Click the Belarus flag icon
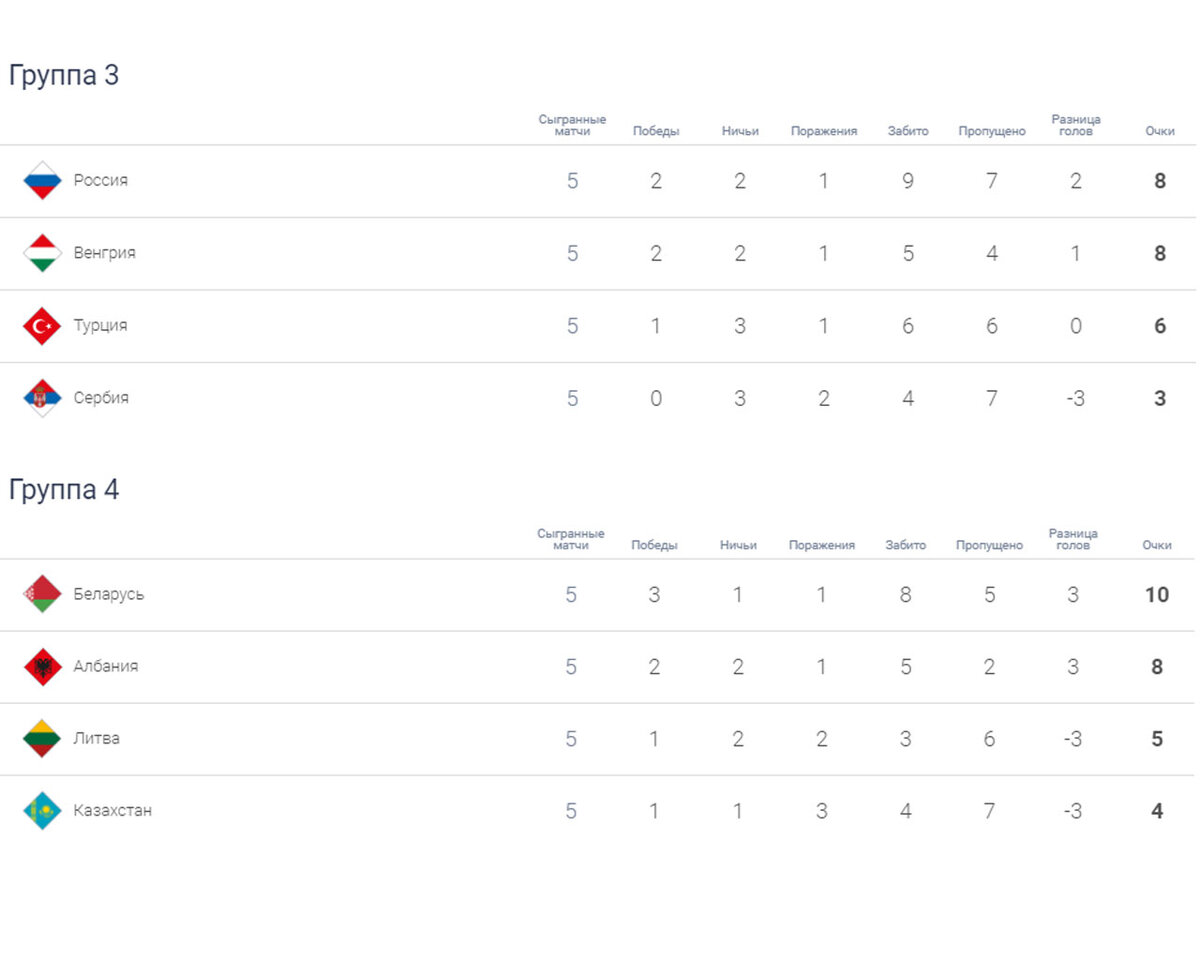The image size is (1200, 960). point(42,594)
